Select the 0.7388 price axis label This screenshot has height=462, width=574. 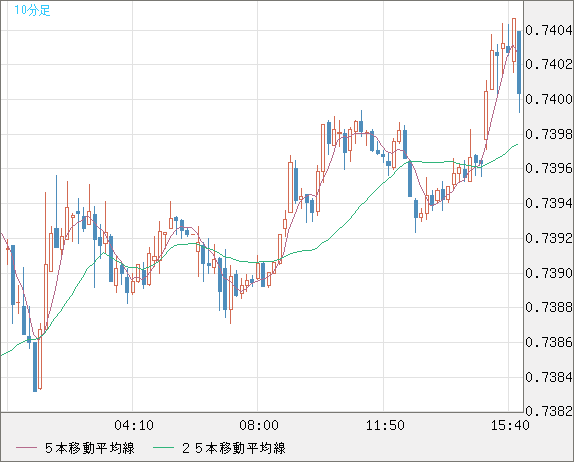pos(549,307)
